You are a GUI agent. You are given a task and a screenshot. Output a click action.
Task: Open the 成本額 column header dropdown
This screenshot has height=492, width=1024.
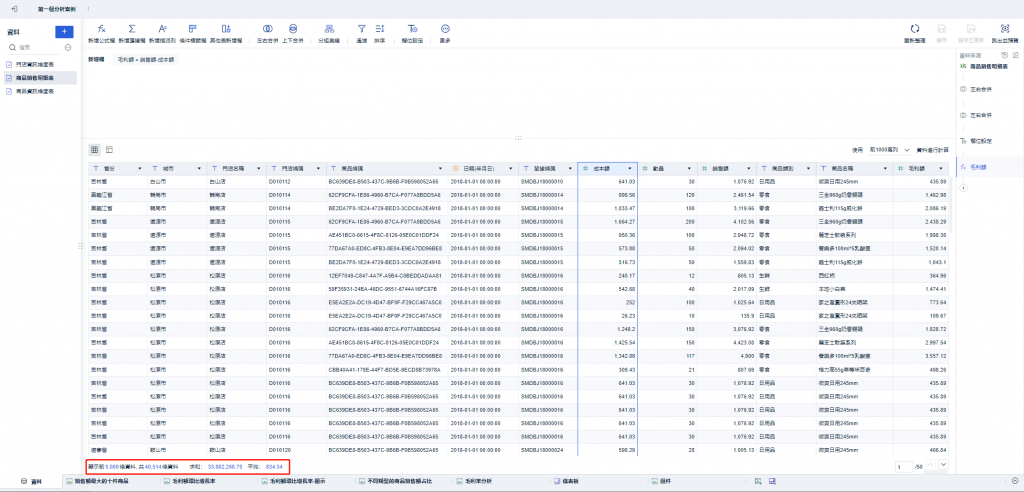click(630, 169)
